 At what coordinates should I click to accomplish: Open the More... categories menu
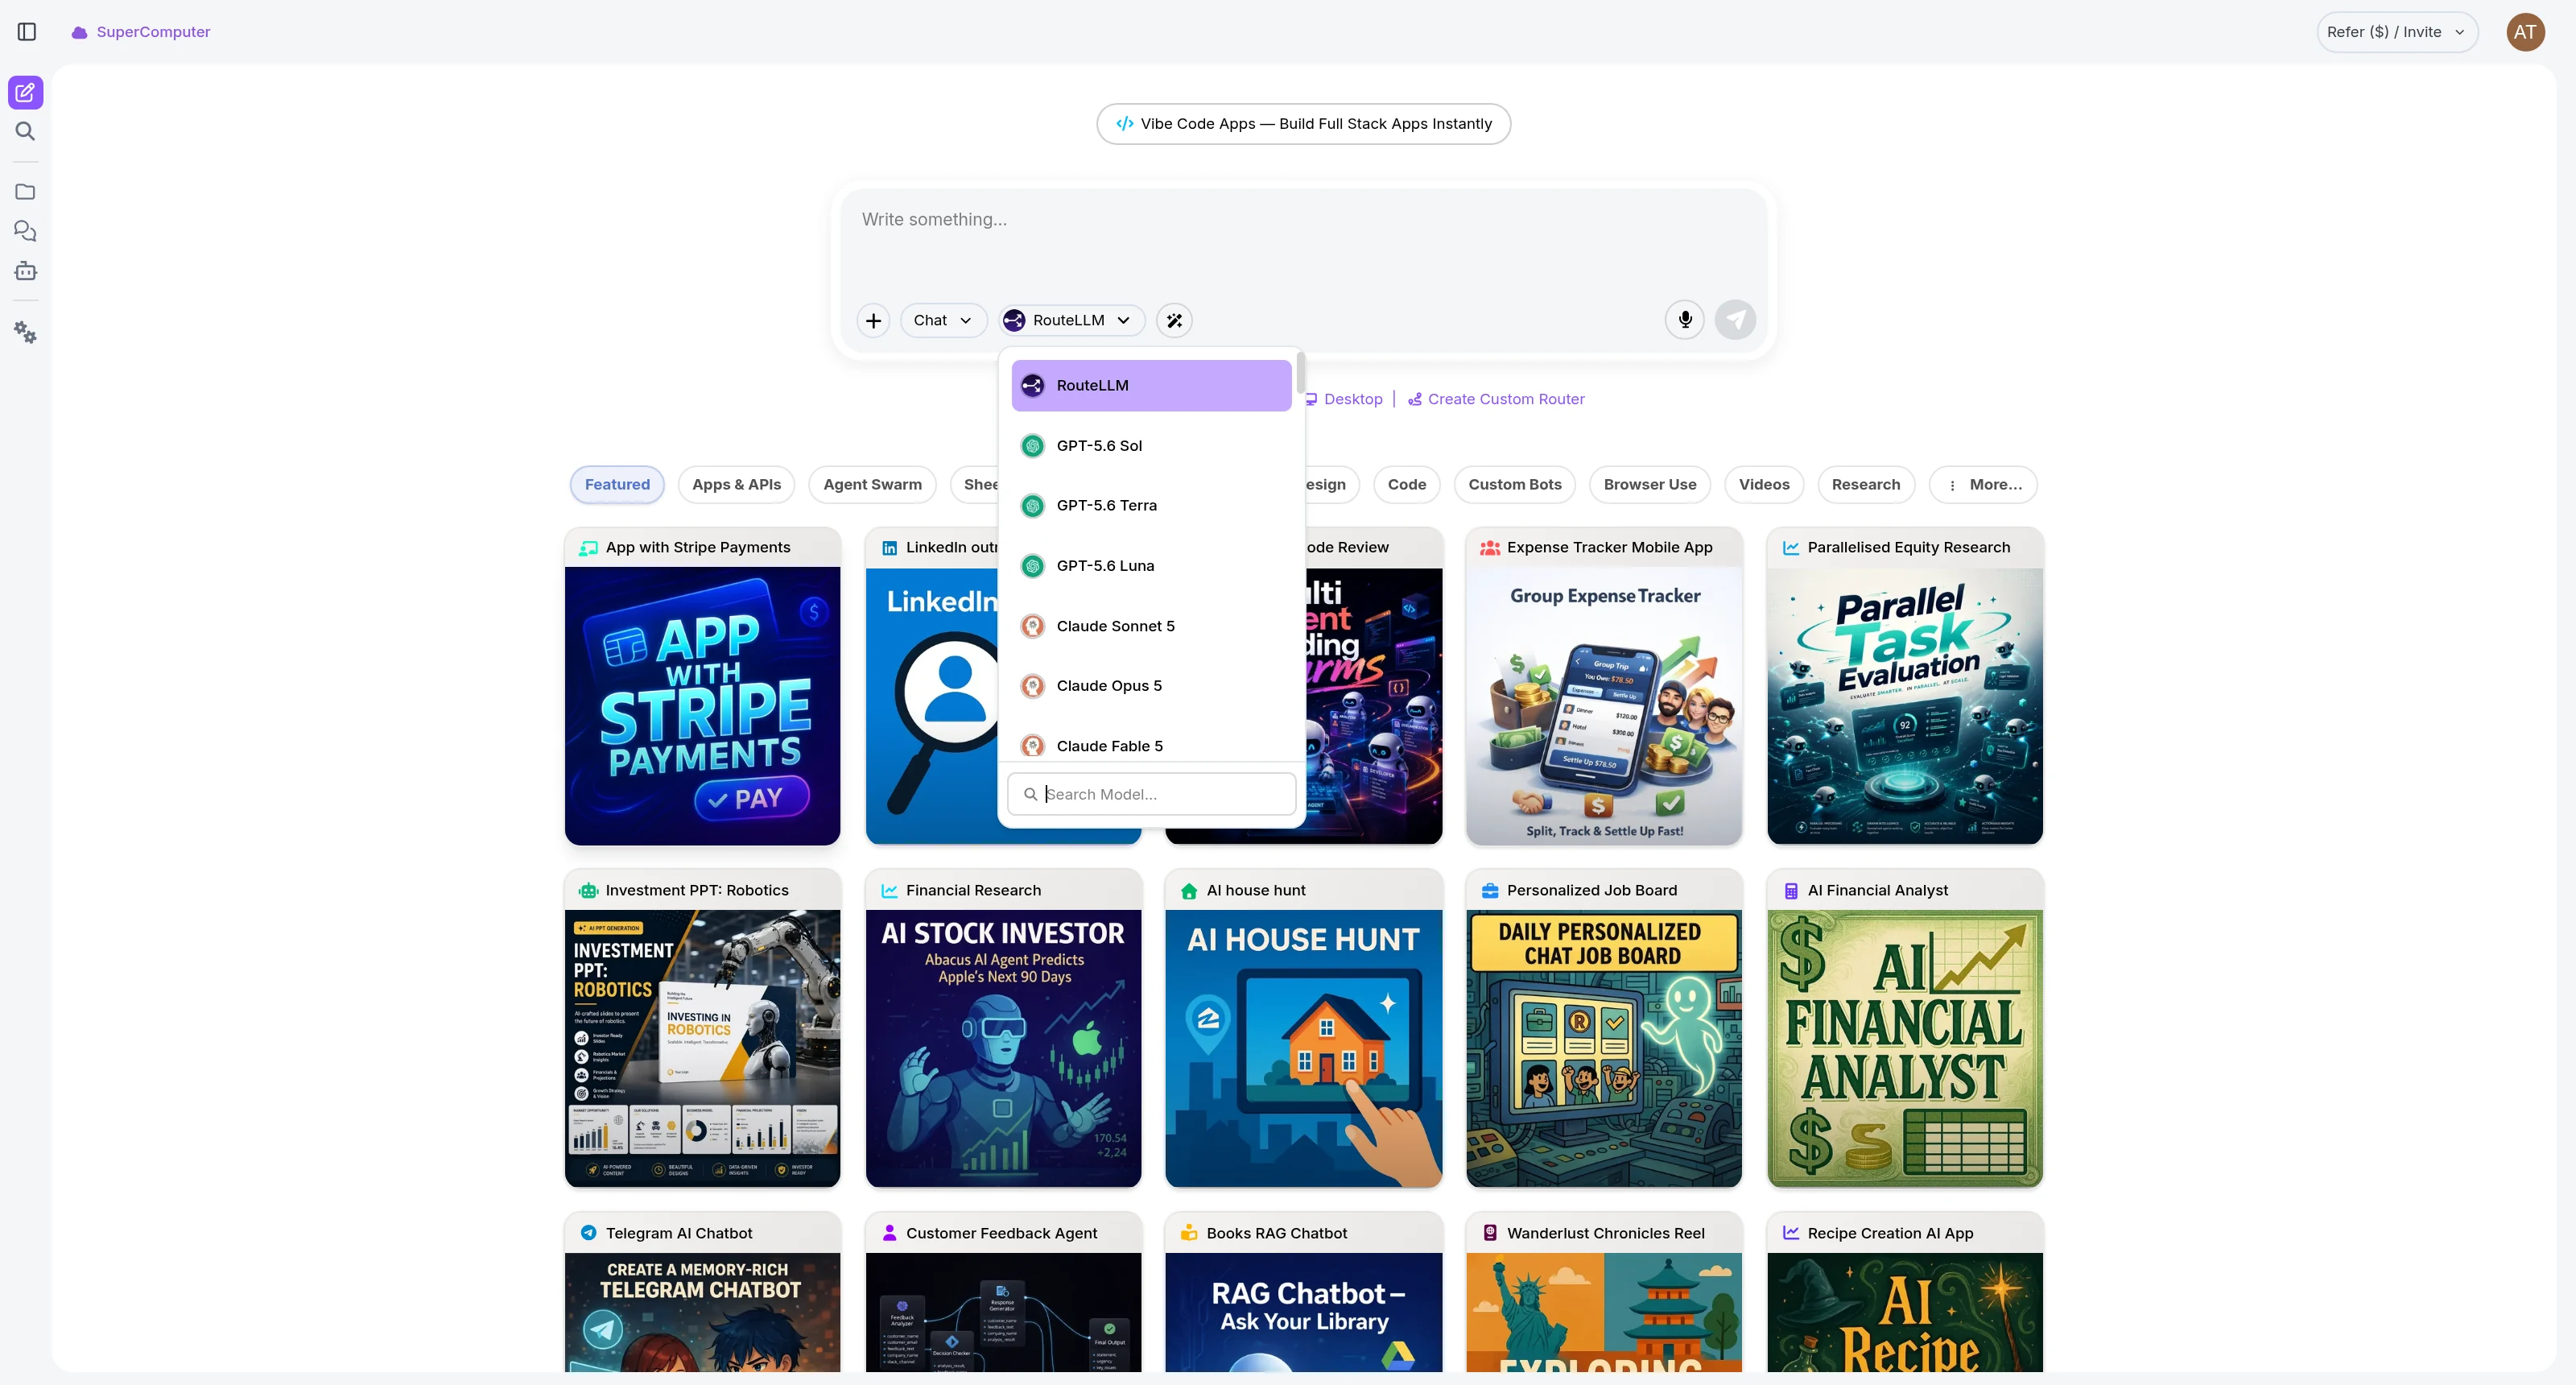1983,485
